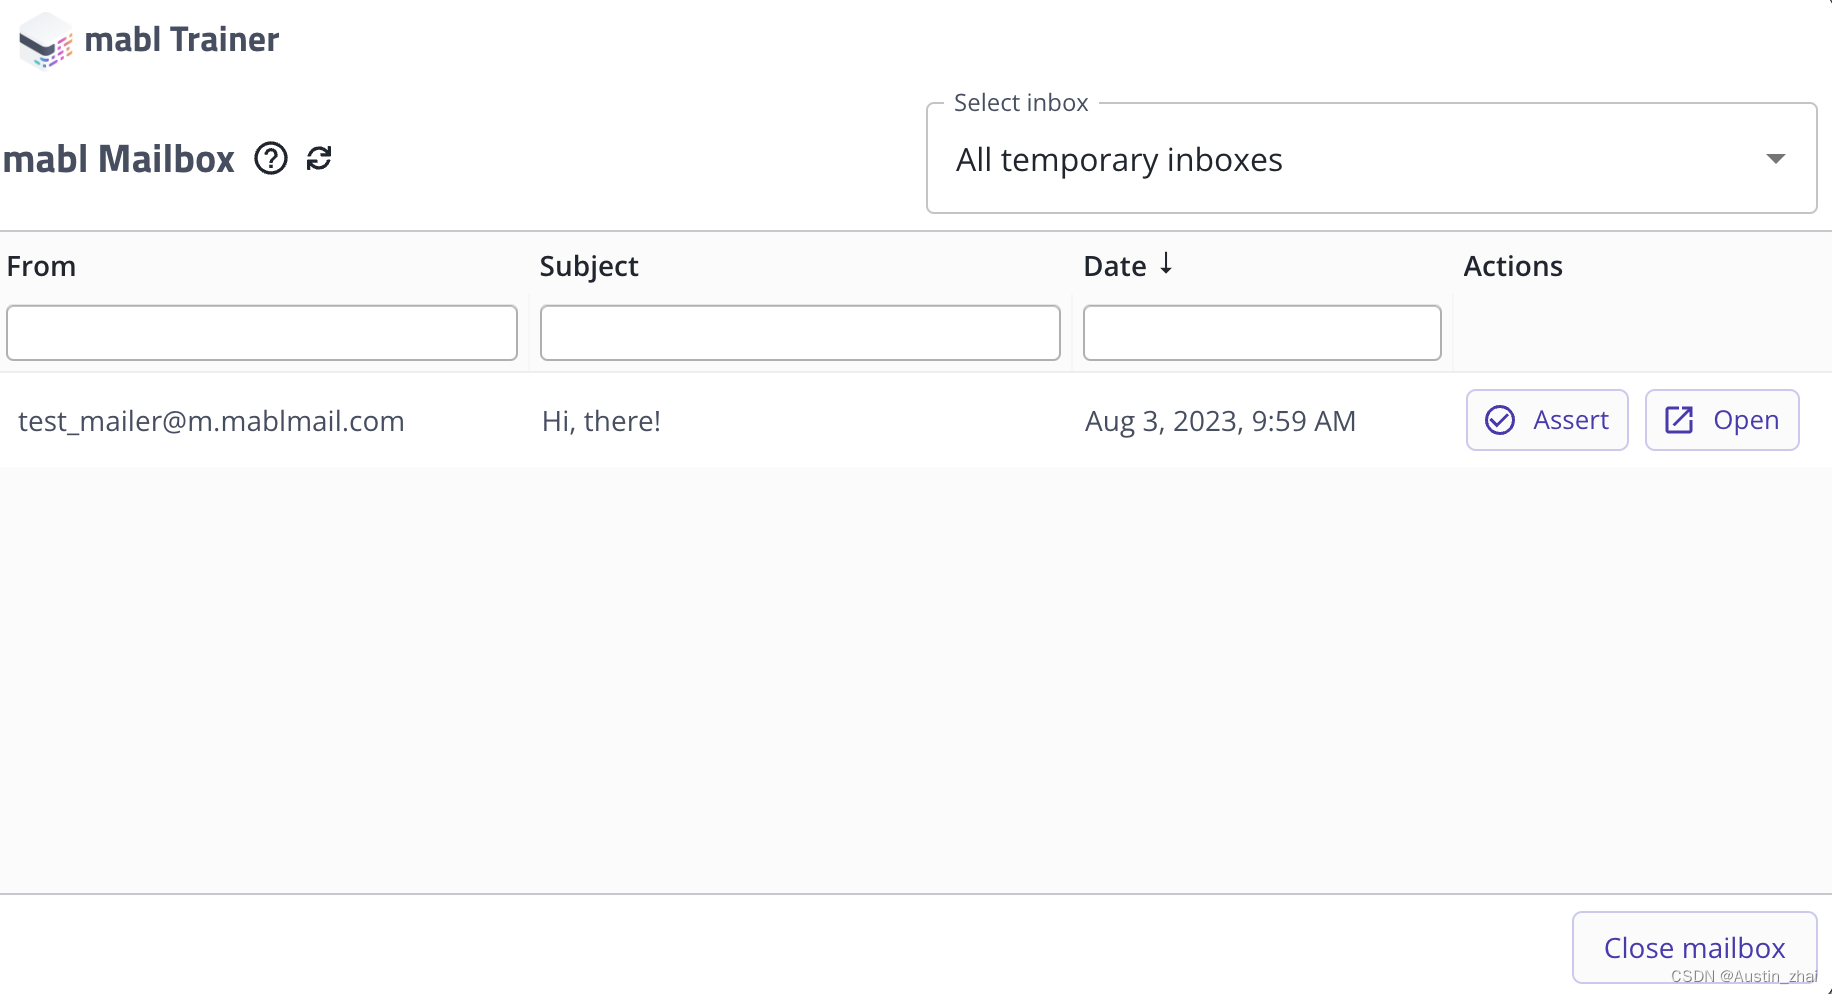Click the external link icon on Open
1832x994 pixels.
(x=1679, y=420)
